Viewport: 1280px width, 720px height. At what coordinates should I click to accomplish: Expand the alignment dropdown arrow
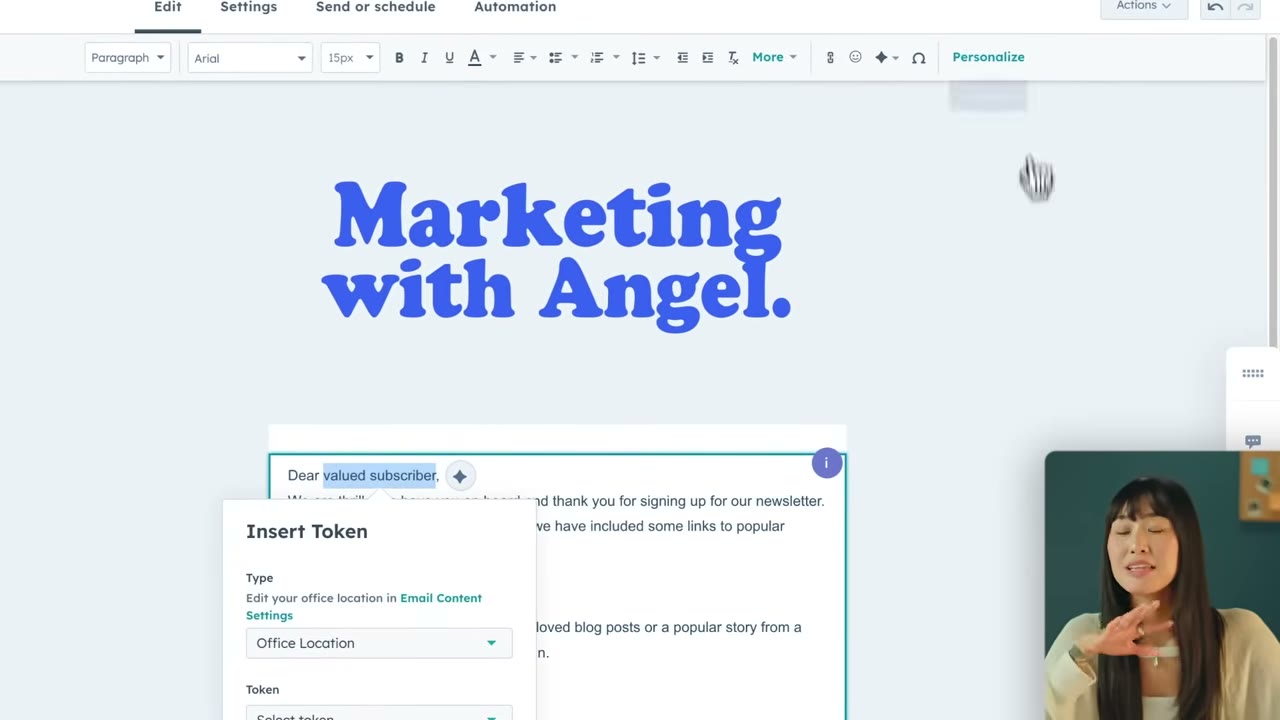pyautogui.click(x=533, y=58)
